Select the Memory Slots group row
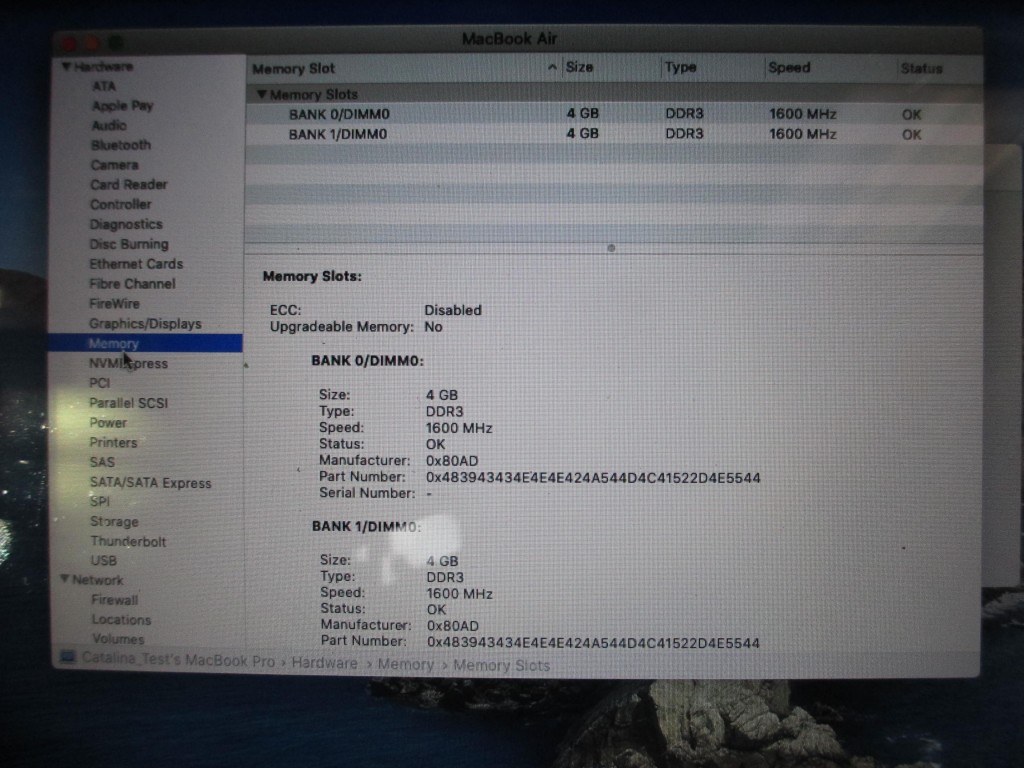Image resolution: width=1024 pixels, height=768 pixels. (x=614, y=95)
